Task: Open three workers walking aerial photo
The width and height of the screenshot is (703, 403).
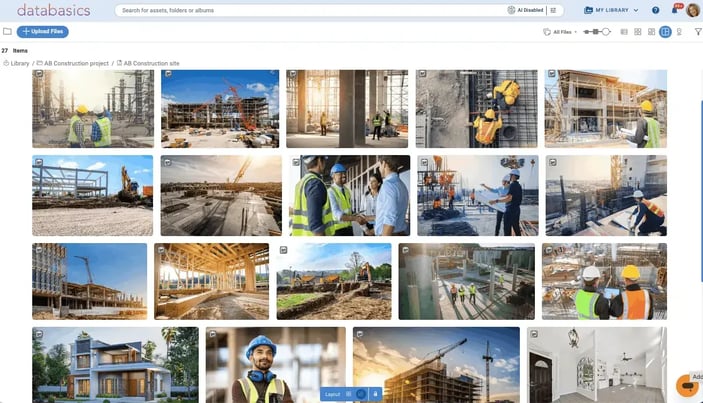Action: pyautogui.click(x=466, y=282)
